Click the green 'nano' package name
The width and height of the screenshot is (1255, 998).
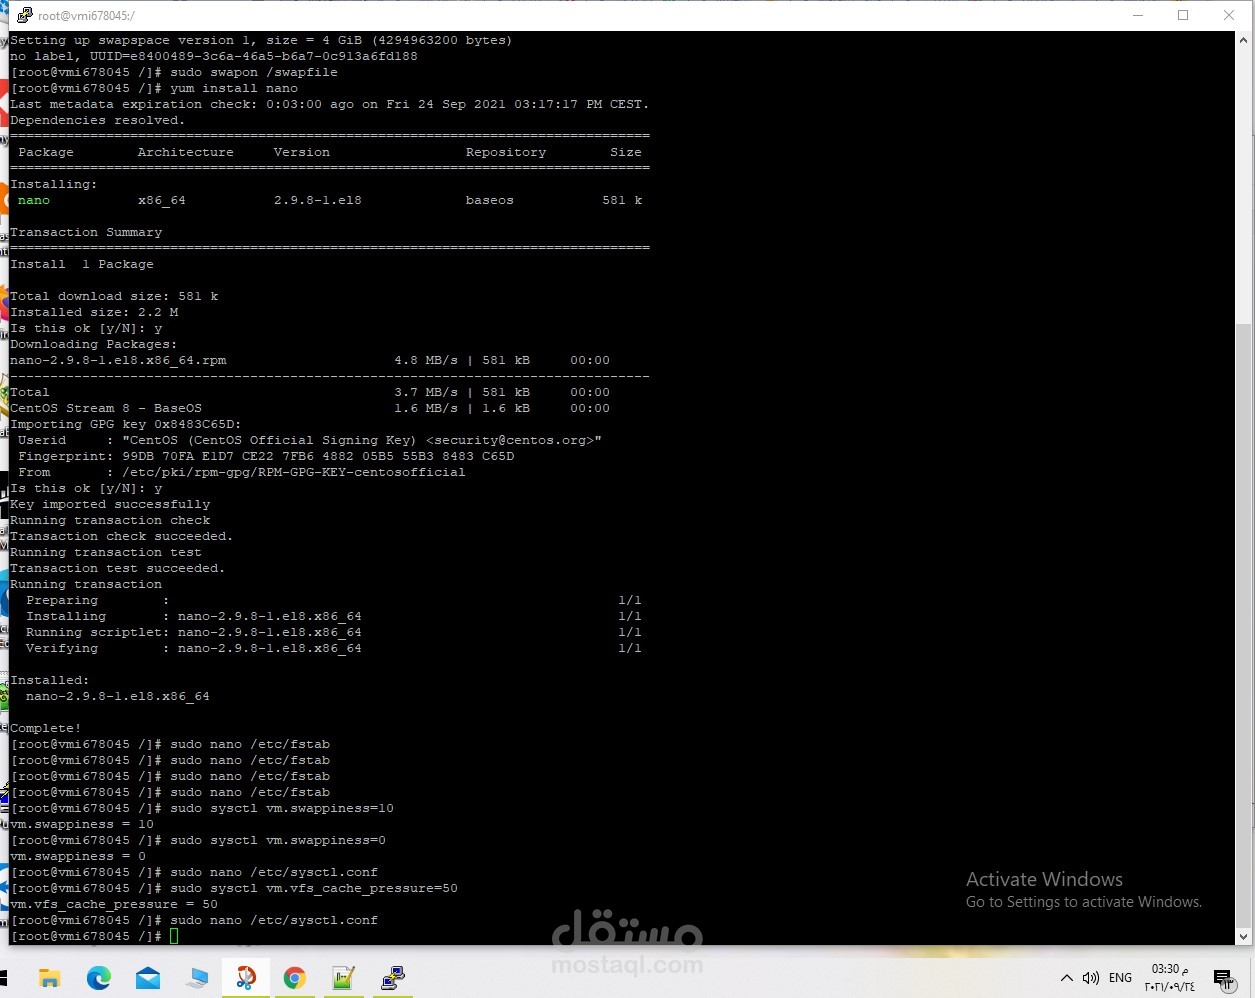pyautogui.click(x=34, y=200)
